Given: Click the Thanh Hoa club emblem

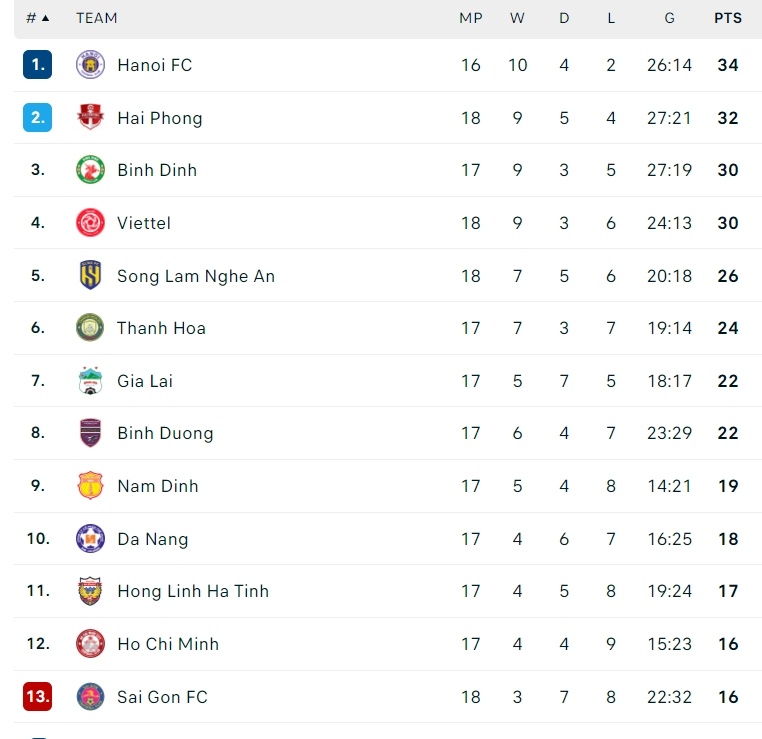Looking at the screenshot, I should (x=91, y=328).
